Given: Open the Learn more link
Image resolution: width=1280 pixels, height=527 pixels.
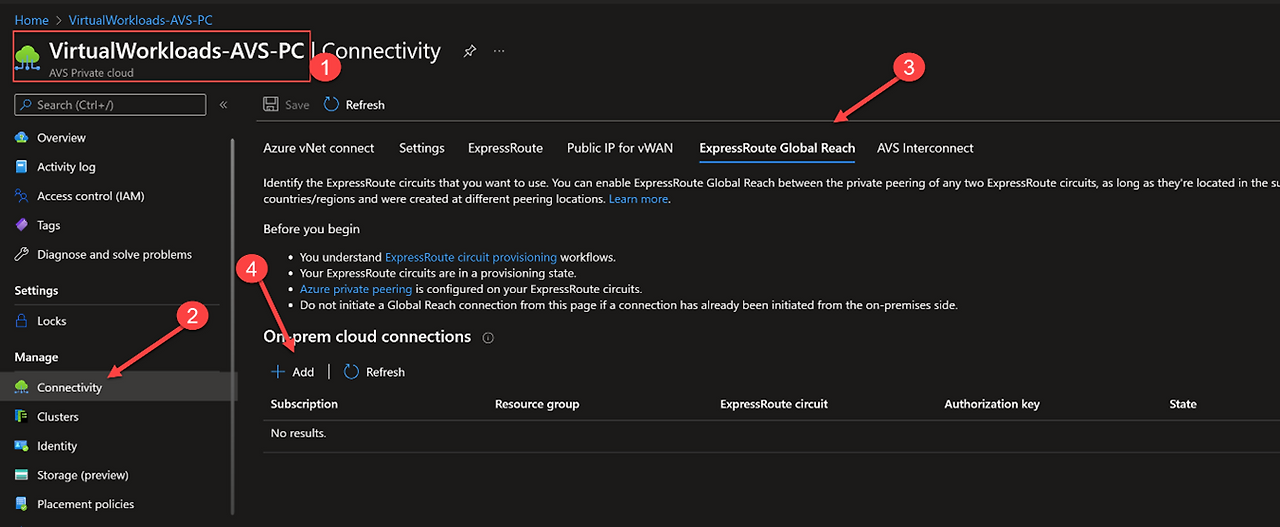Looking at the screenshot, I should [638, 199].
